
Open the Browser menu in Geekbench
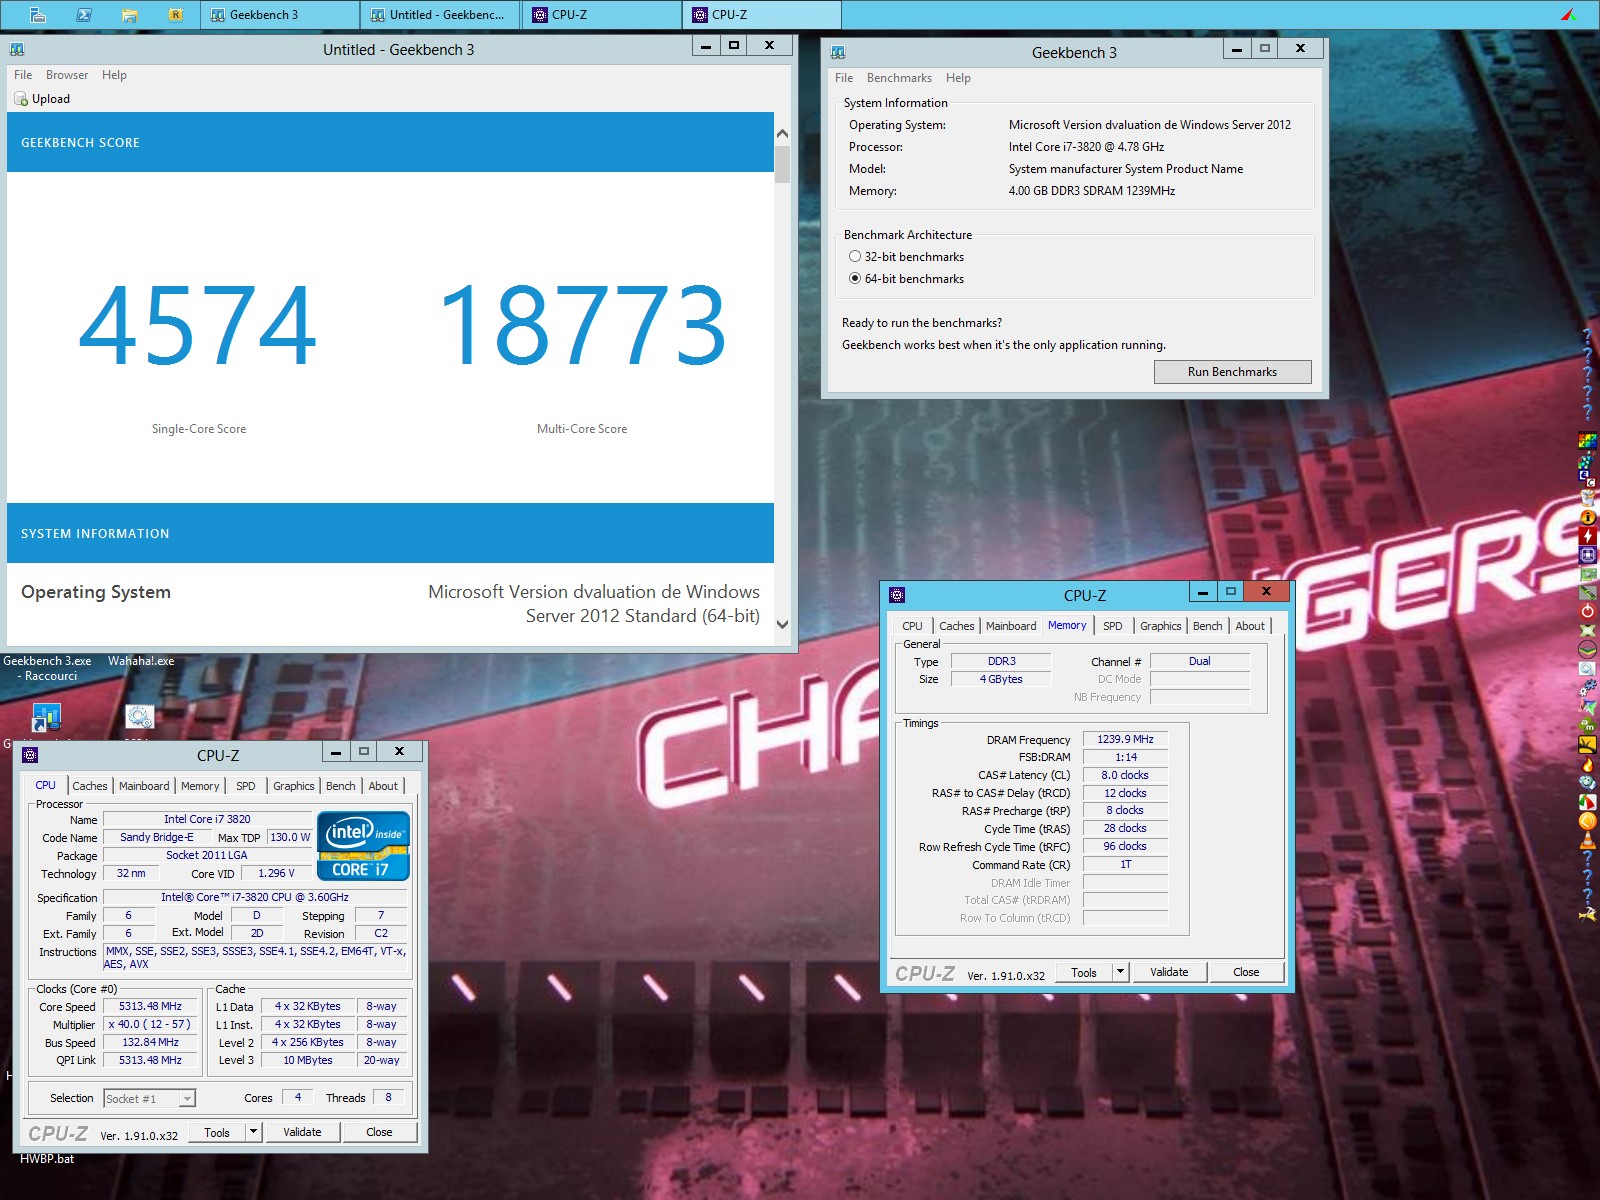67,75
